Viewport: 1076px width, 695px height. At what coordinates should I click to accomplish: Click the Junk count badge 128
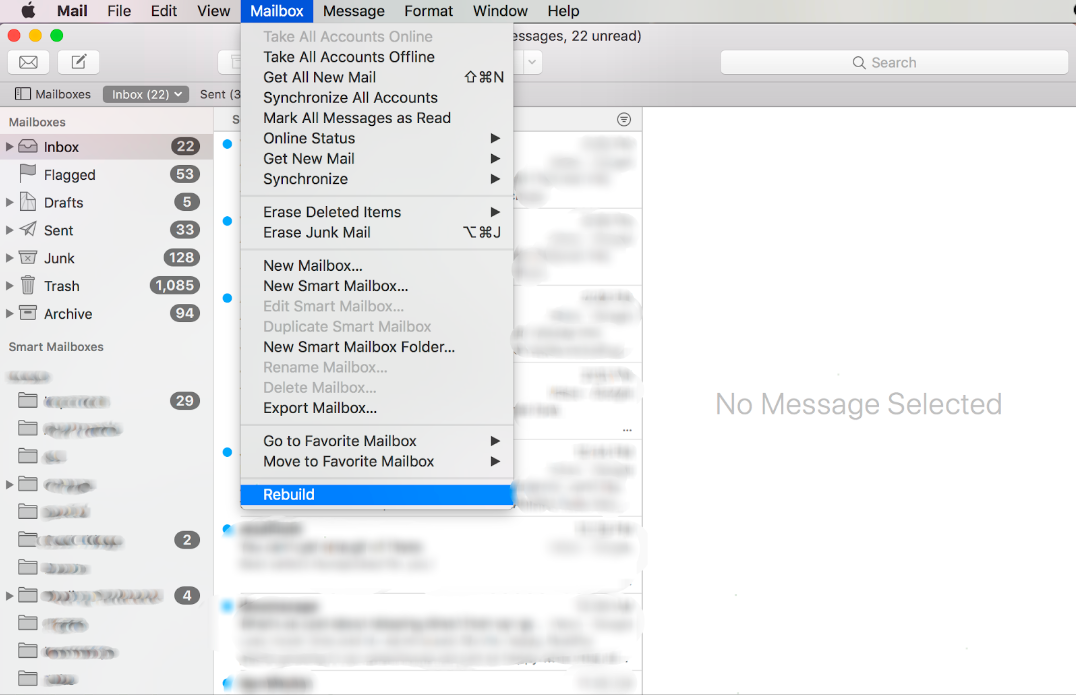182,258
